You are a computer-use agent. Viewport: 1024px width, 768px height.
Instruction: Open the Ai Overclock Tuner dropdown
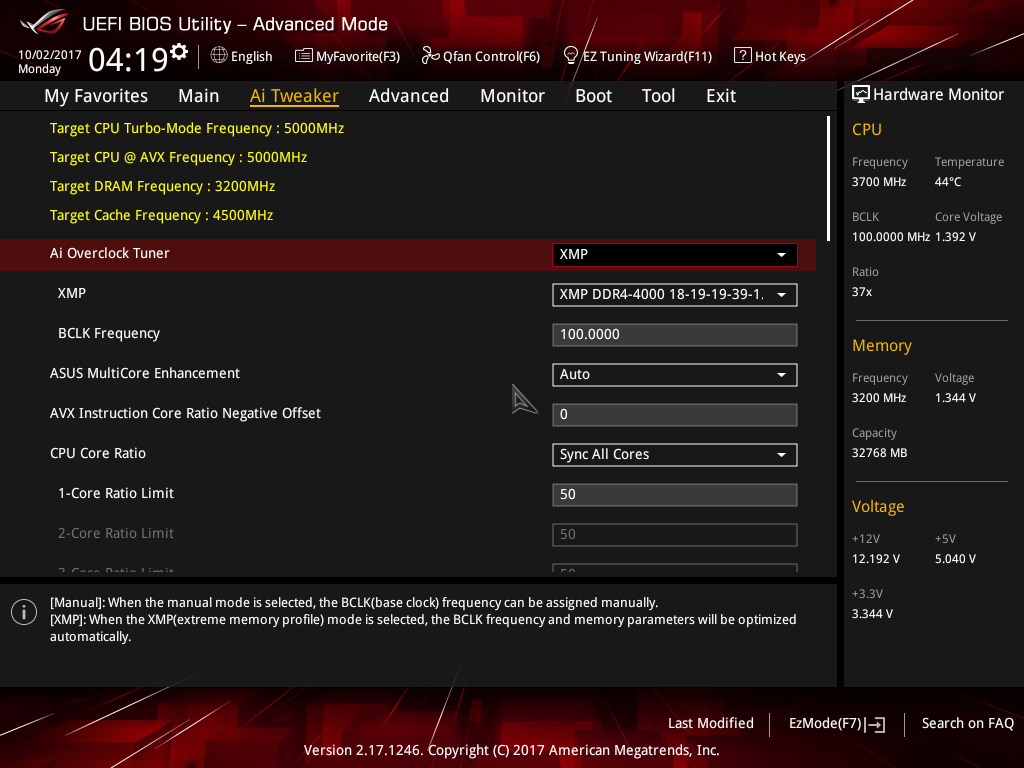[675, 255]
